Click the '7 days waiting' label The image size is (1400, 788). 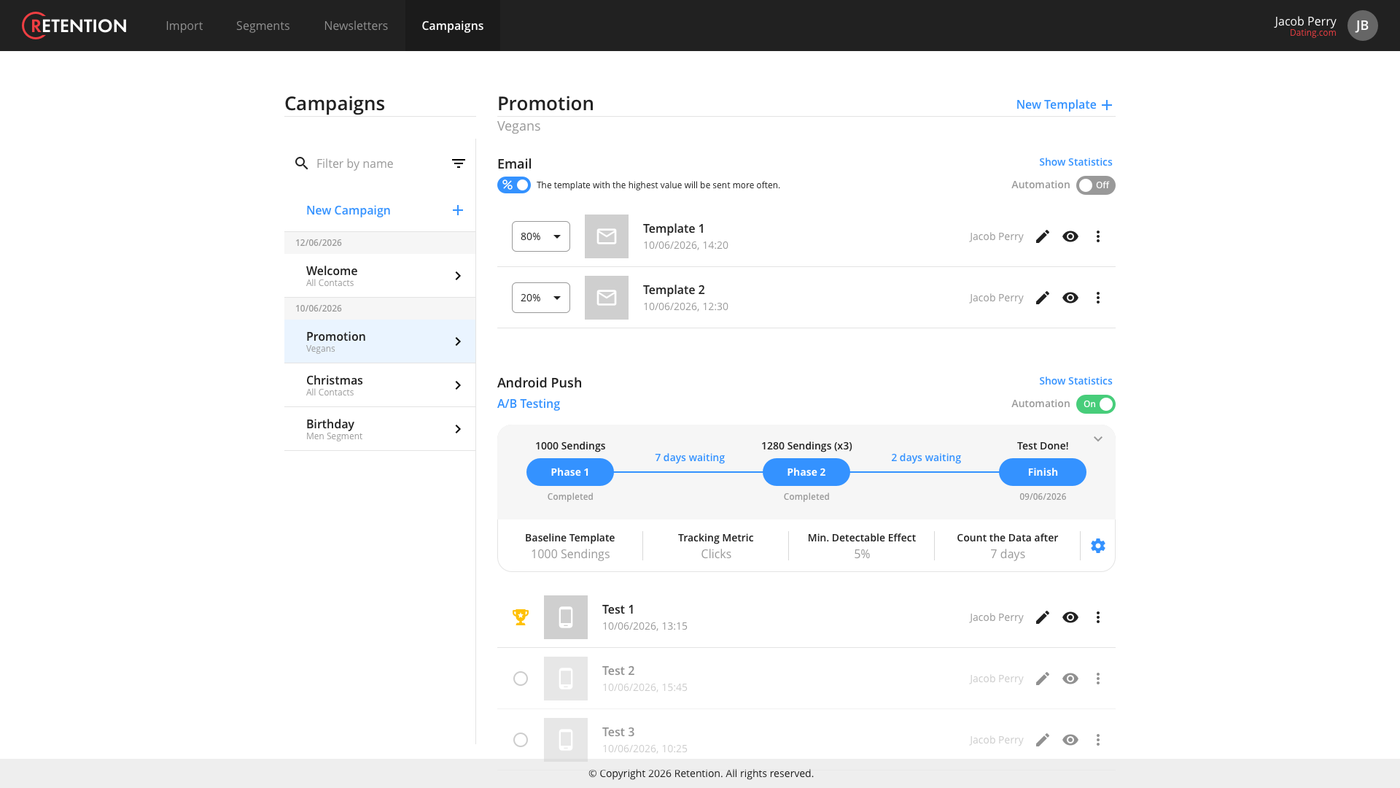(690, 458)
